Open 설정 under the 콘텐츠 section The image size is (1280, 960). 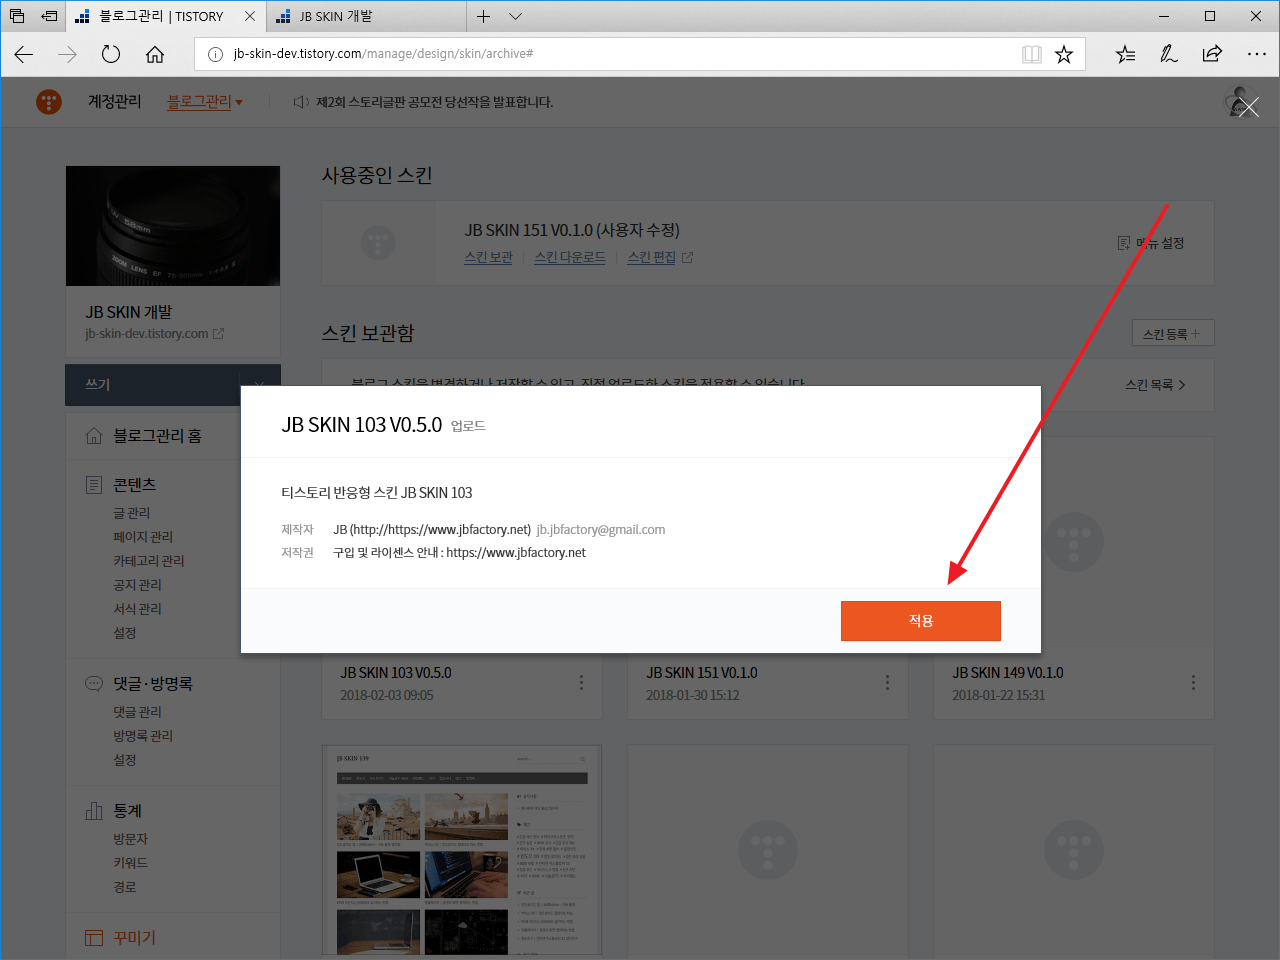[x=125, y=633]
